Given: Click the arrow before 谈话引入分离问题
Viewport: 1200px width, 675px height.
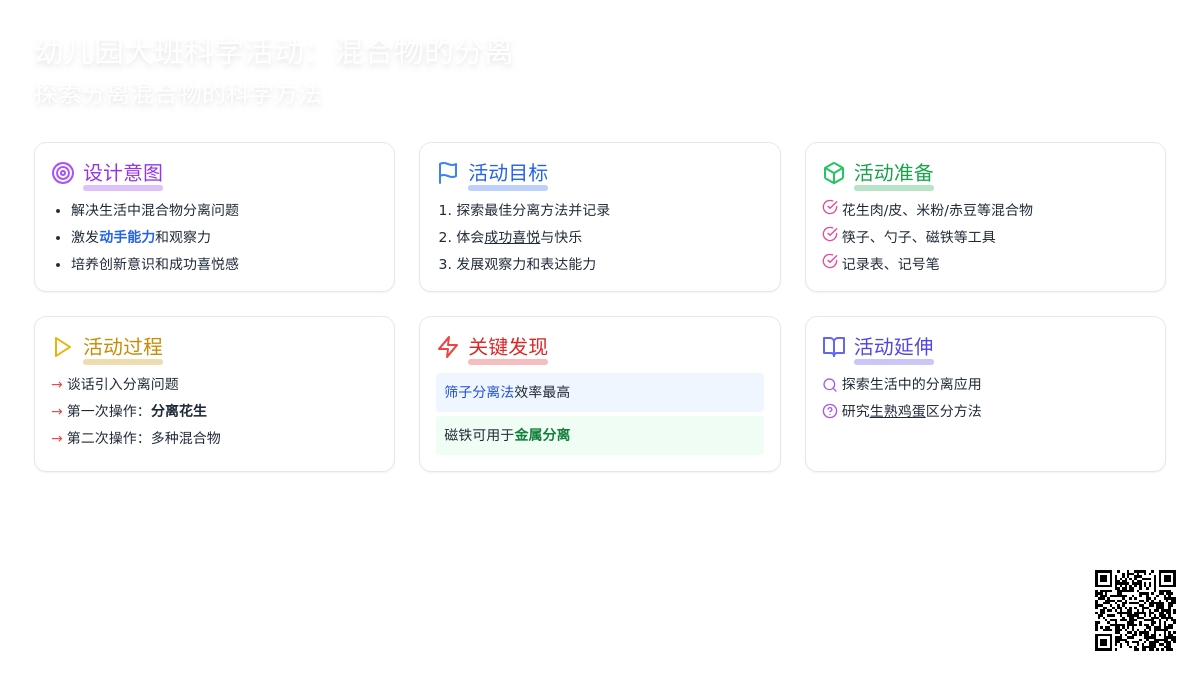Looking at the screenshot, I should tap(57, 385).
